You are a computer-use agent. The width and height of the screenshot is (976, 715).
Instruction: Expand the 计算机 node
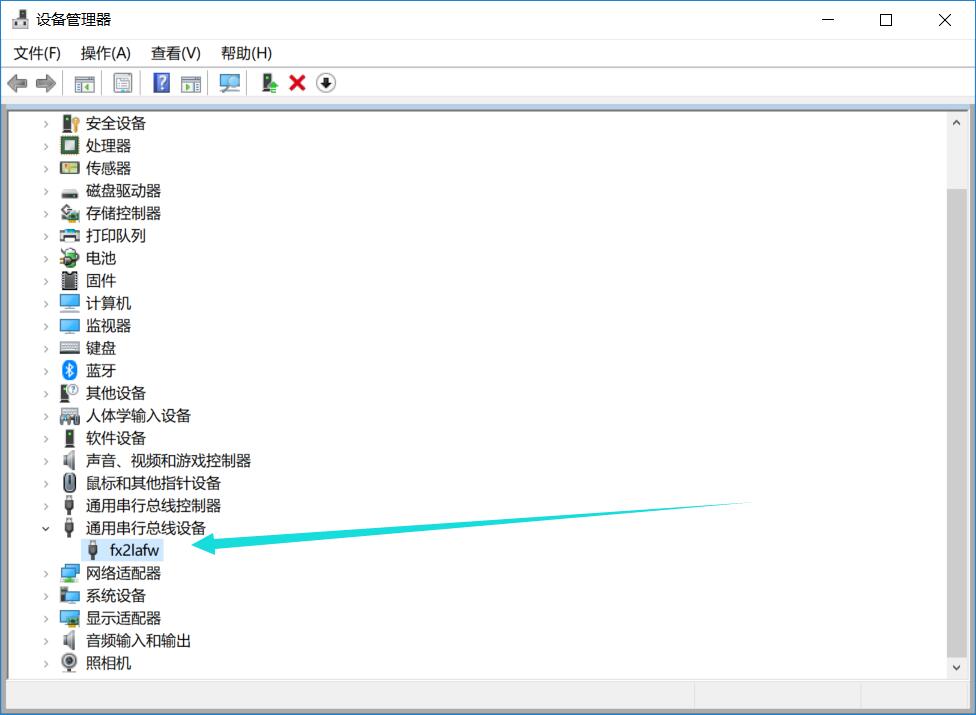(x=45, y=304)
